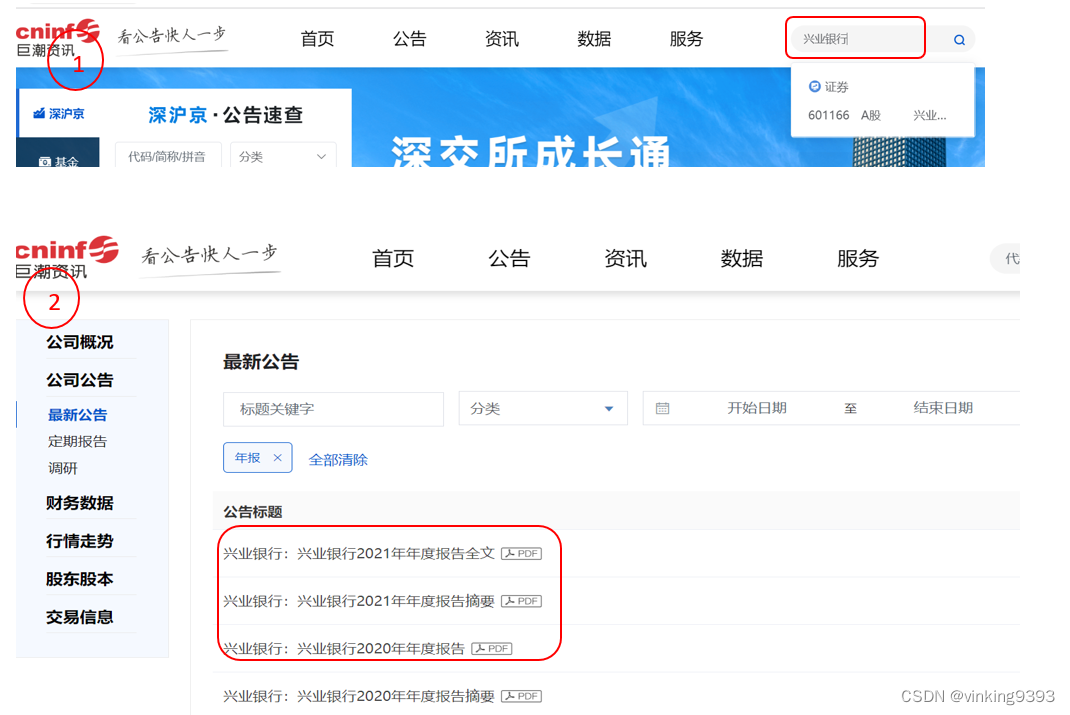Screen dimensions: 1070x715
Task: Click the 代码/简称/拼音 input field
Action: [168, 156]
